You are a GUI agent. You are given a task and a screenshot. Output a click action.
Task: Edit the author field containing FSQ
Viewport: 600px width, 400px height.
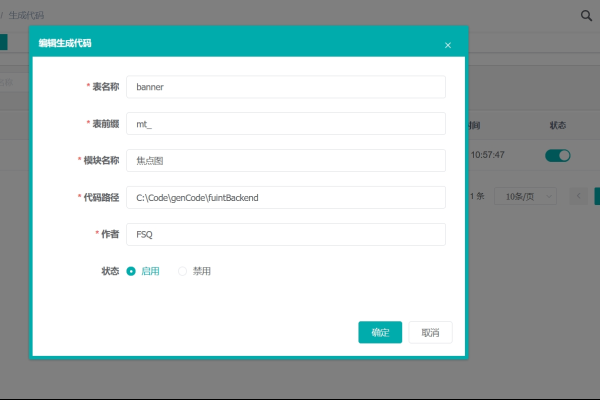286,234
